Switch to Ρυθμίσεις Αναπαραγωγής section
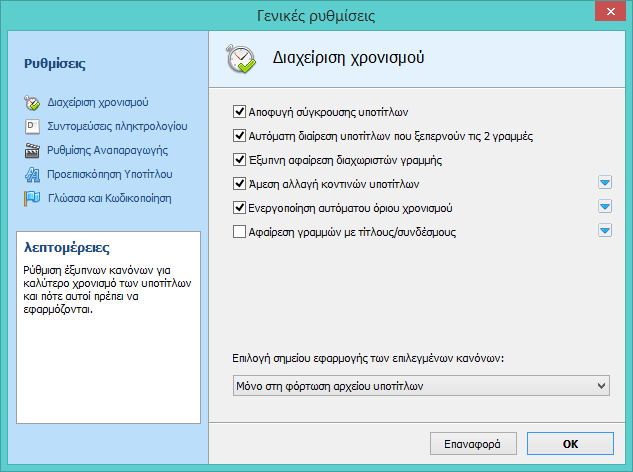This screenshot has width=633, height=472. 107,151
